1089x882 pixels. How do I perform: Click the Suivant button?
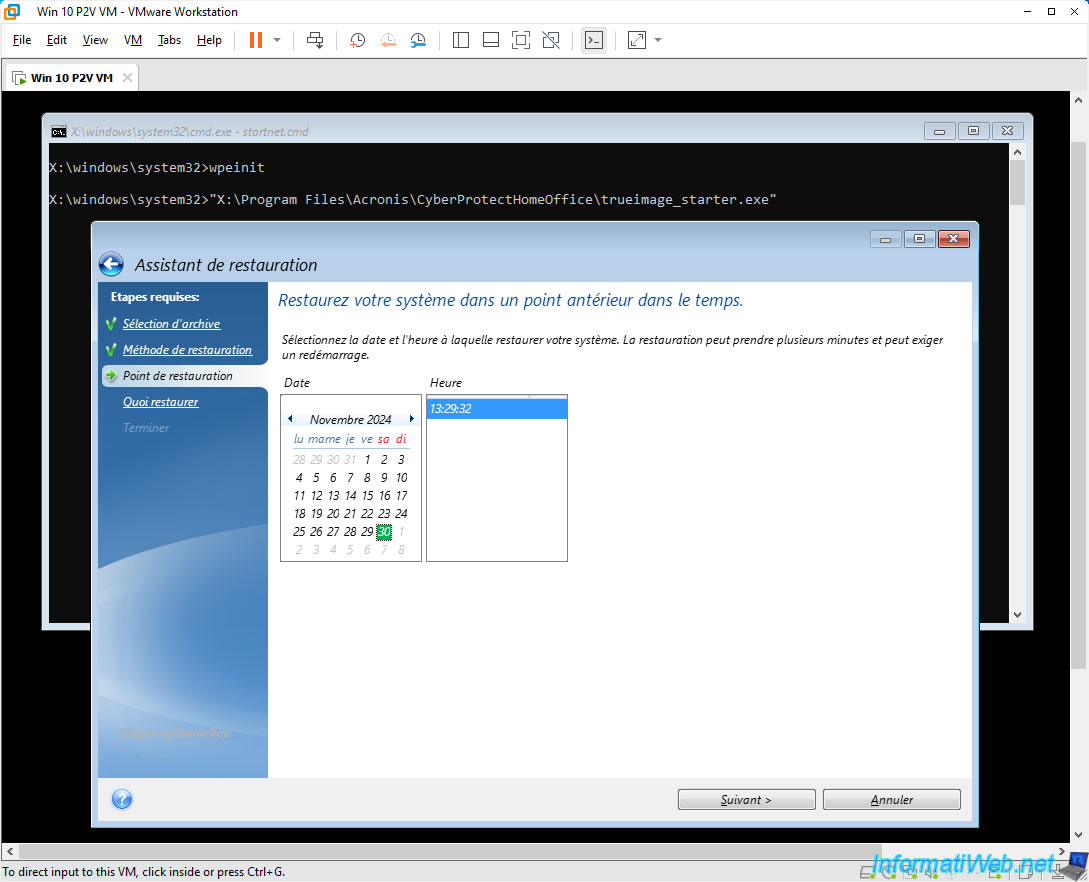tap(747, 799)
